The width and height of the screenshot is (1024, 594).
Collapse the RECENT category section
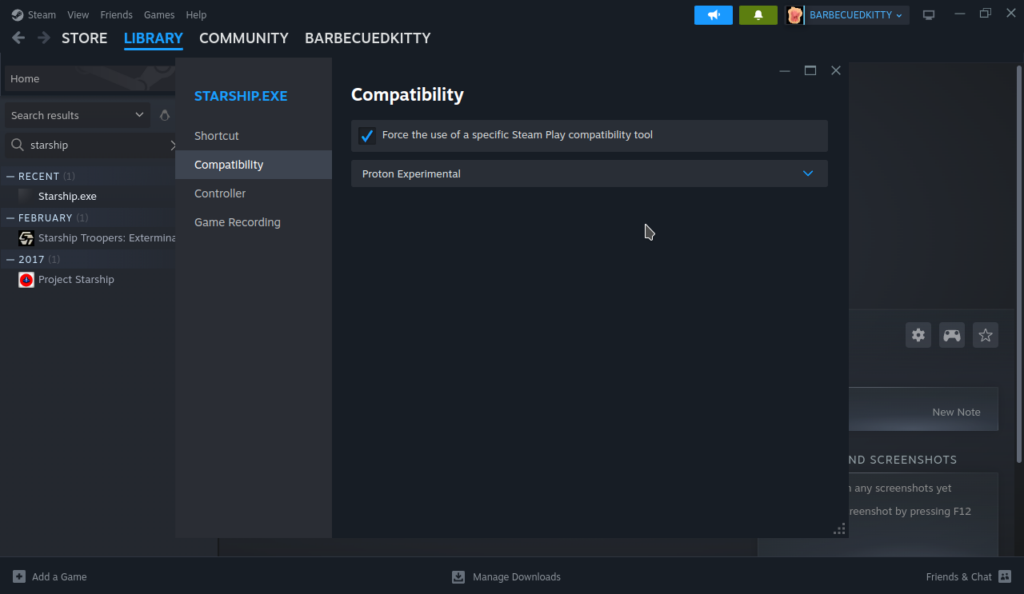(x=11, y=177)
